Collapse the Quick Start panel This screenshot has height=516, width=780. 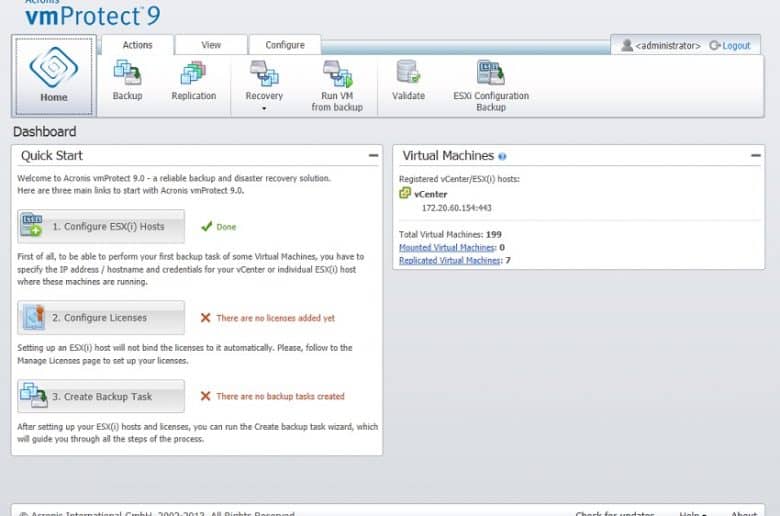373,156
